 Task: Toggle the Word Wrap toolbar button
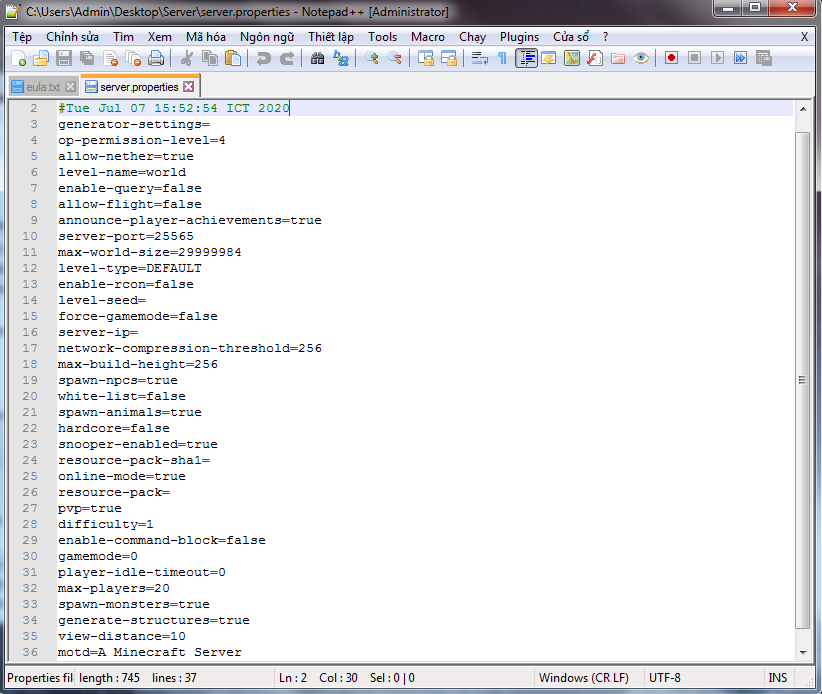click(x=479, y=58)
